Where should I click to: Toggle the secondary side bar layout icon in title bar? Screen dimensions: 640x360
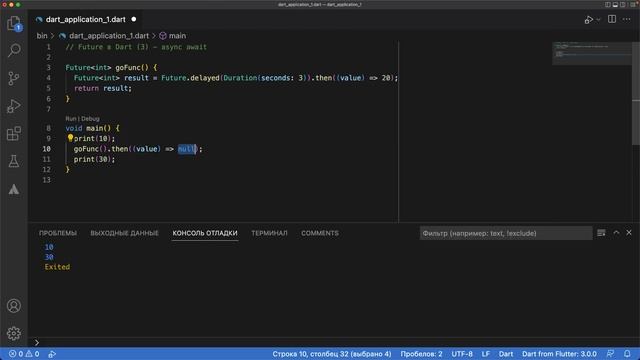tap(622, 4)
